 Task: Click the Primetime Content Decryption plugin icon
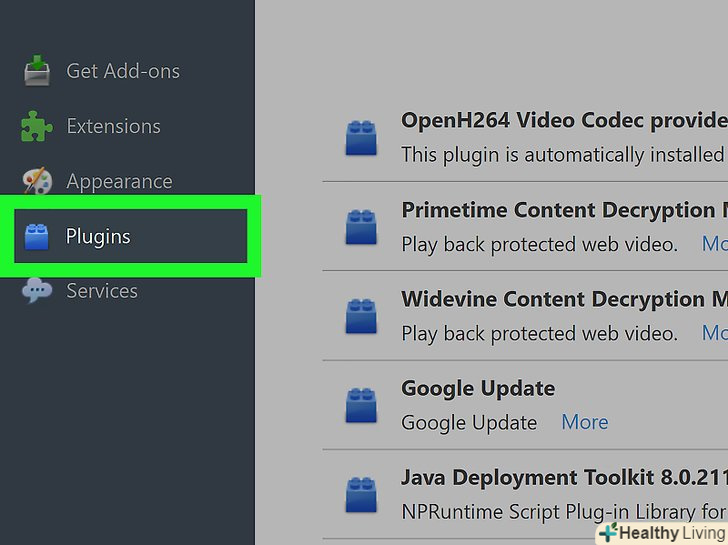coord(360,227)
